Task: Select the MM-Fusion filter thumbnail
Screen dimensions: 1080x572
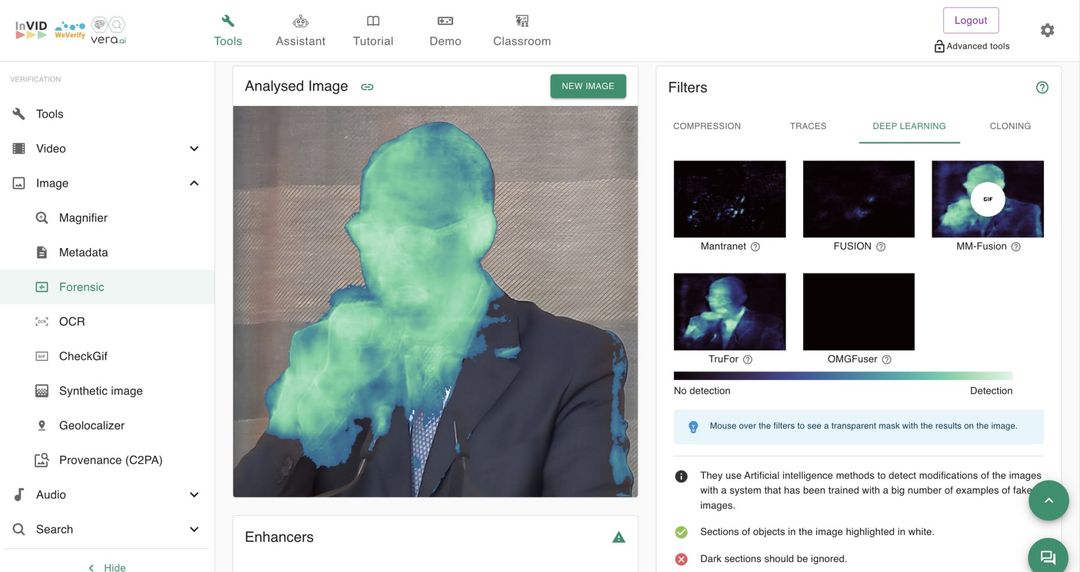Action: (987, 199)
